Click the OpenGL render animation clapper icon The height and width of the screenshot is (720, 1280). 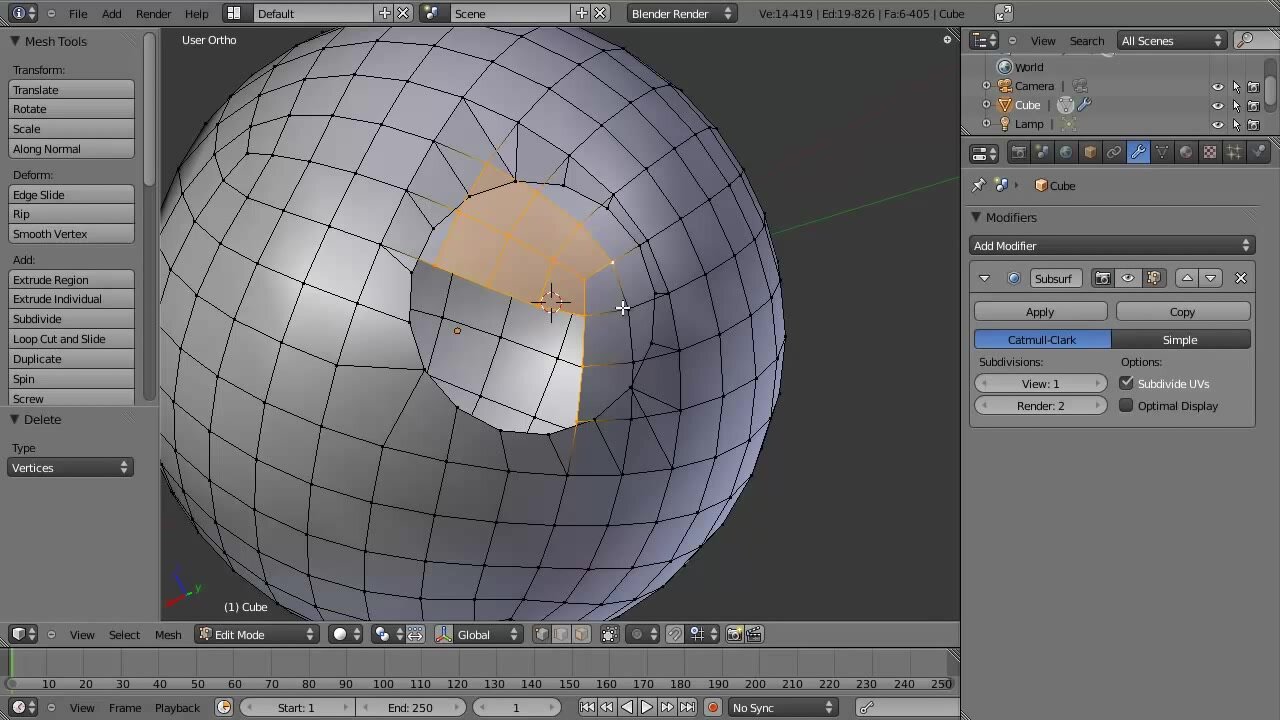755,634
